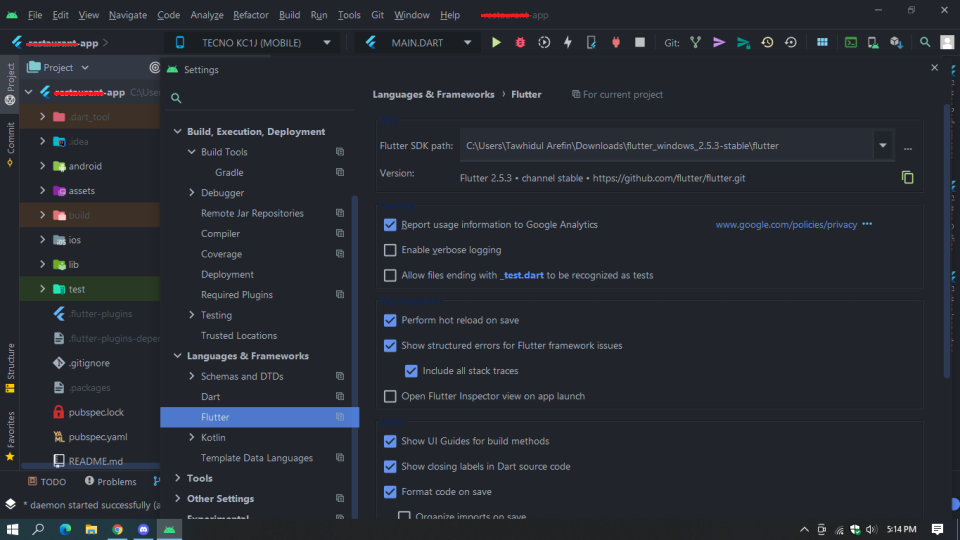
Task: Show Git history with the clock icon
Action: tap(767, 42)
